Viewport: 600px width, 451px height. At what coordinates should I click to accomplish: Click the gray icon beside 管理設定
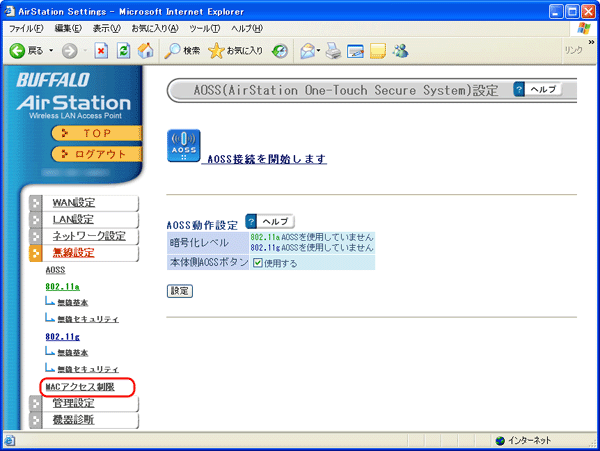point(36,404)
